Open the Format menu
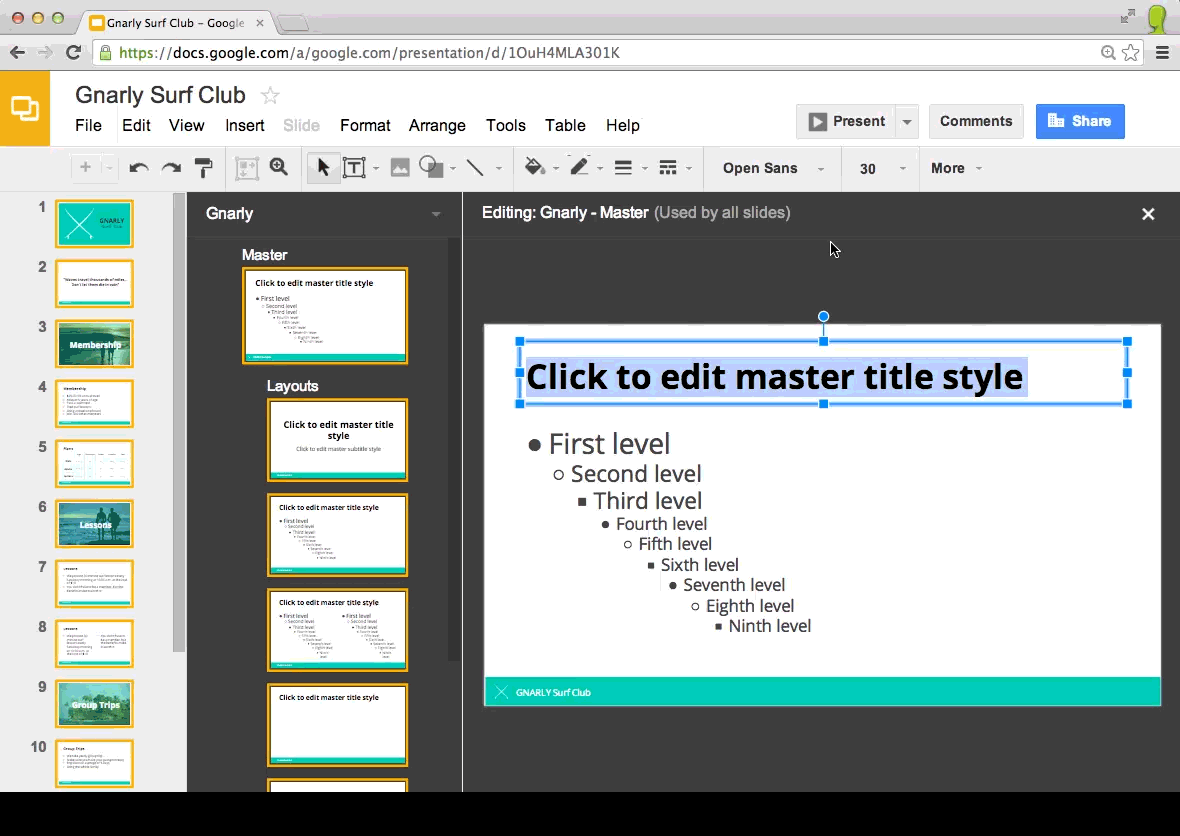 [x=365, y=125]
